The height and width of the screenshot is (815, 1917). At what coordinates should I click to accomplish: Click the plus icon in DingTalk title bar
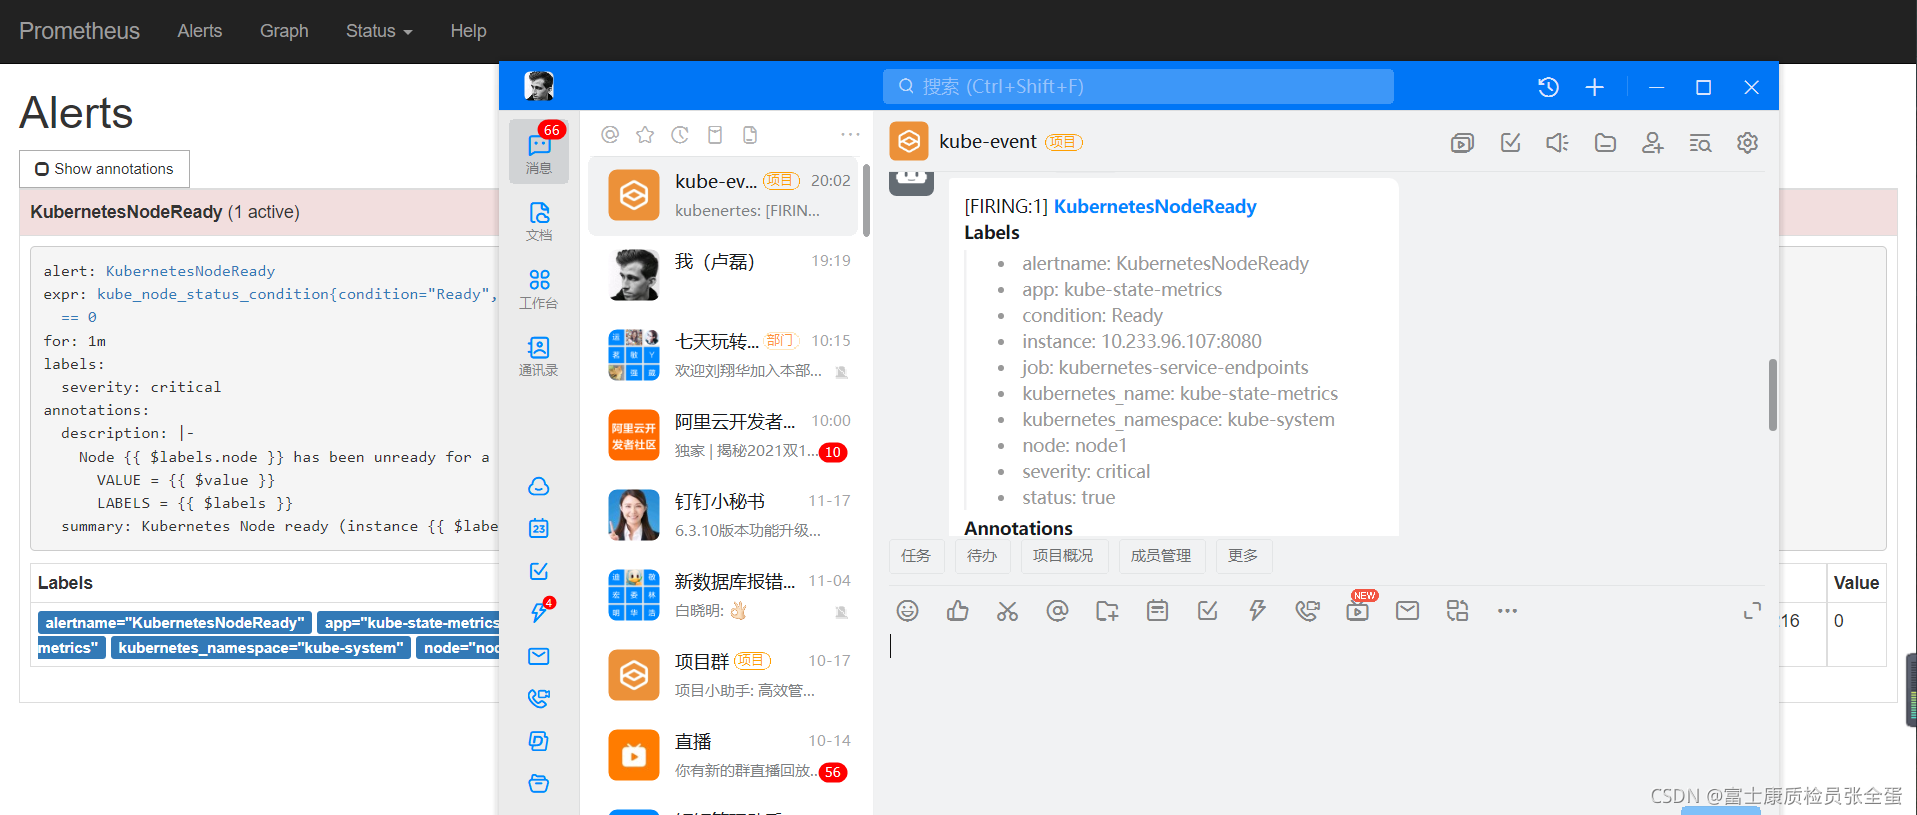coord(1595,87)
